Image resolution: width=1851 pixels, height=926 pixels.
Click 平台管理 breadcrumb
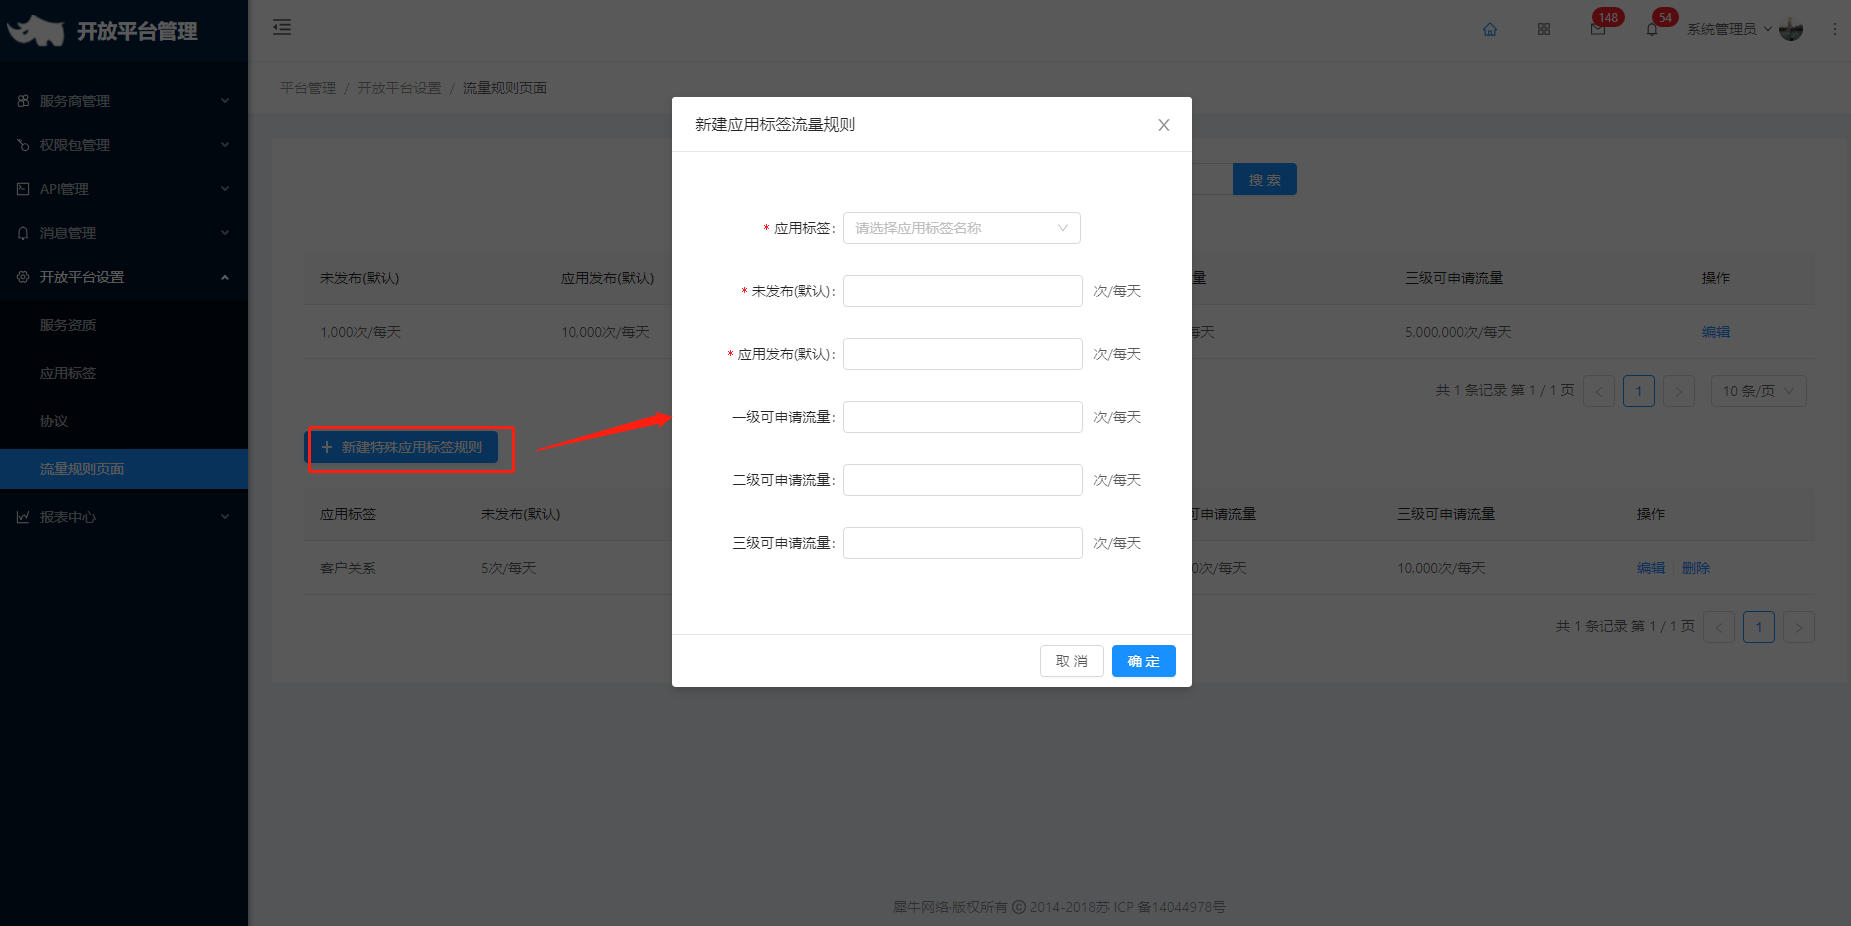(x=308, y=88)
